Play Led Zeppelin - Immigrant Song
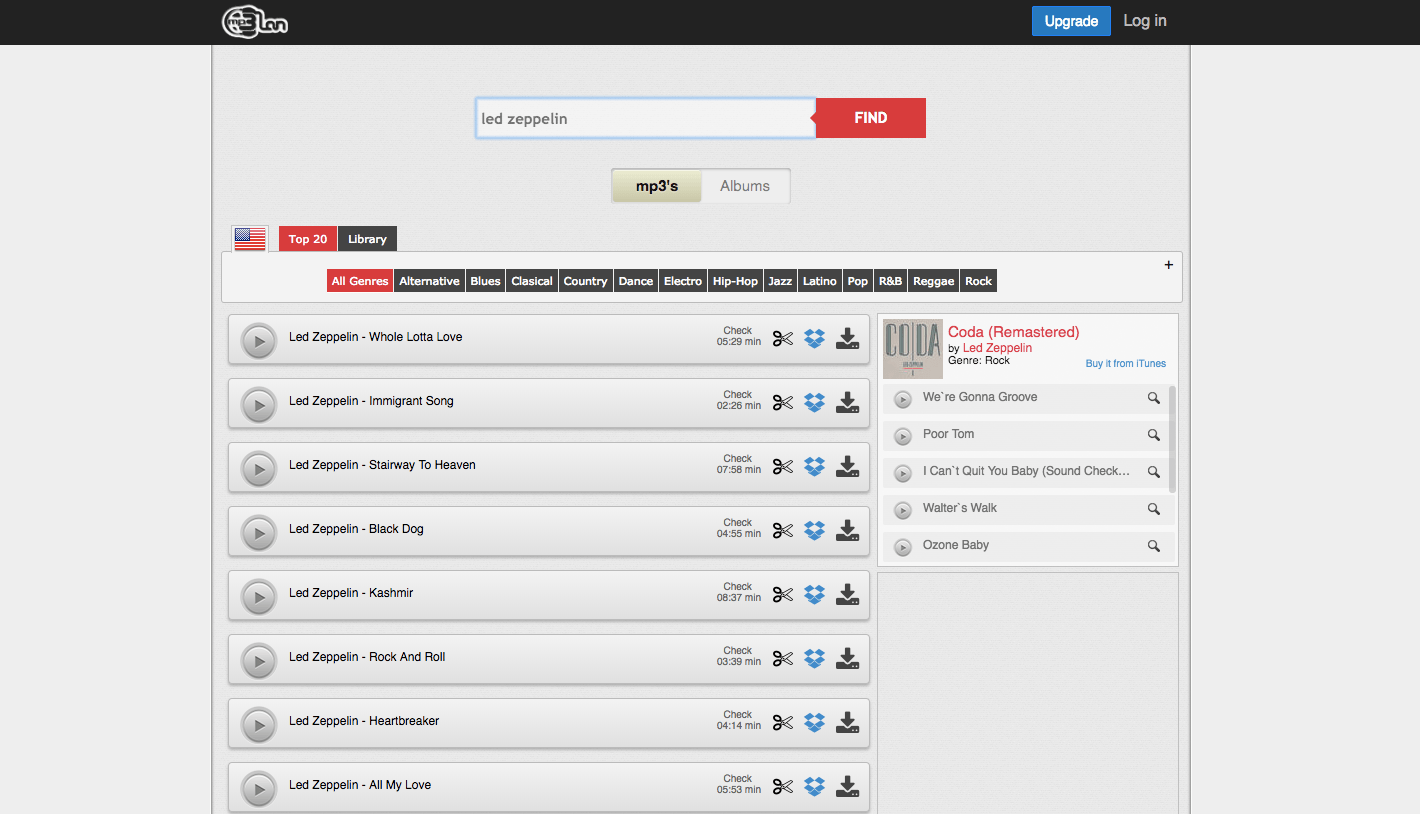1420x814 pixels. 259,405
